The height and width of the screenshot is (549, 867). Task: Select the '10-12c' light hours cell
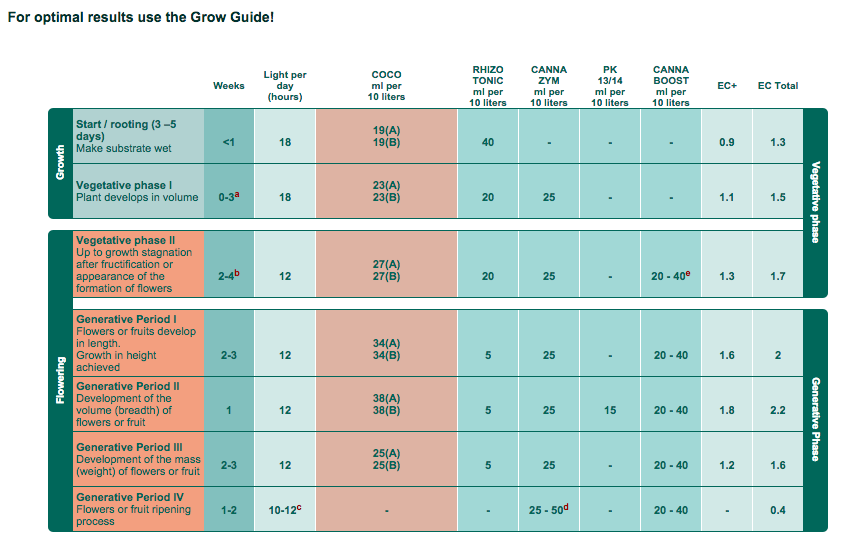[x=285, y=509]
